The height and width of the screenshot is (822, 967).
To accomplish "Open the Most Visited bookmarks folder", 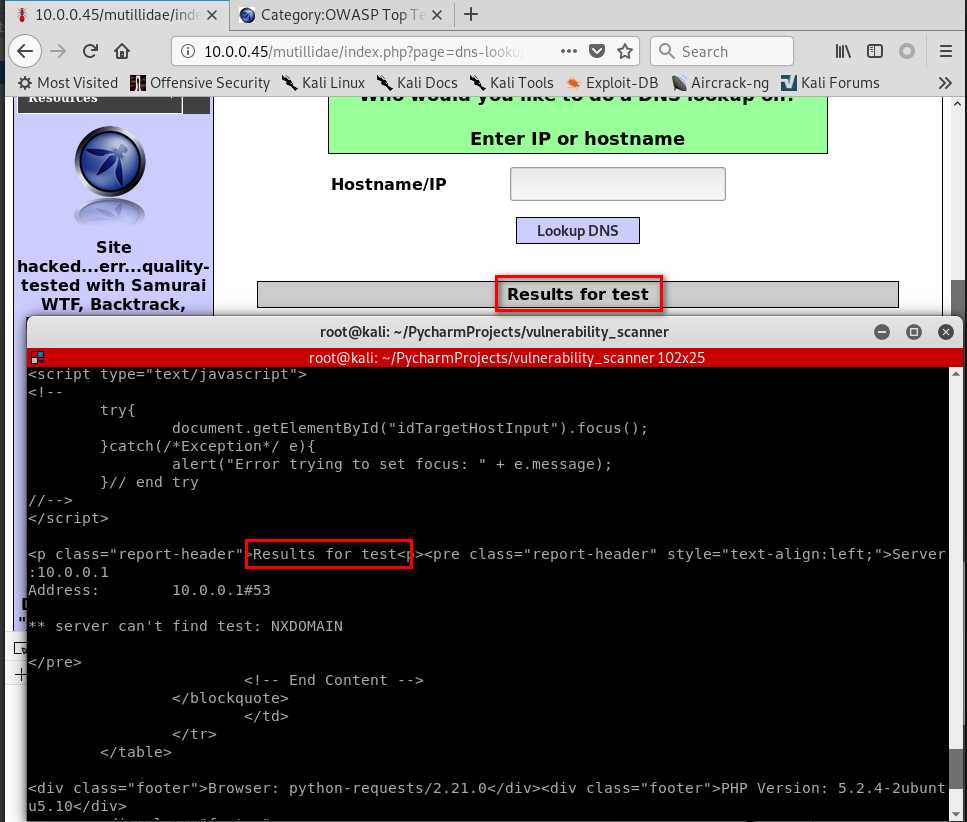I will point(68,83).
